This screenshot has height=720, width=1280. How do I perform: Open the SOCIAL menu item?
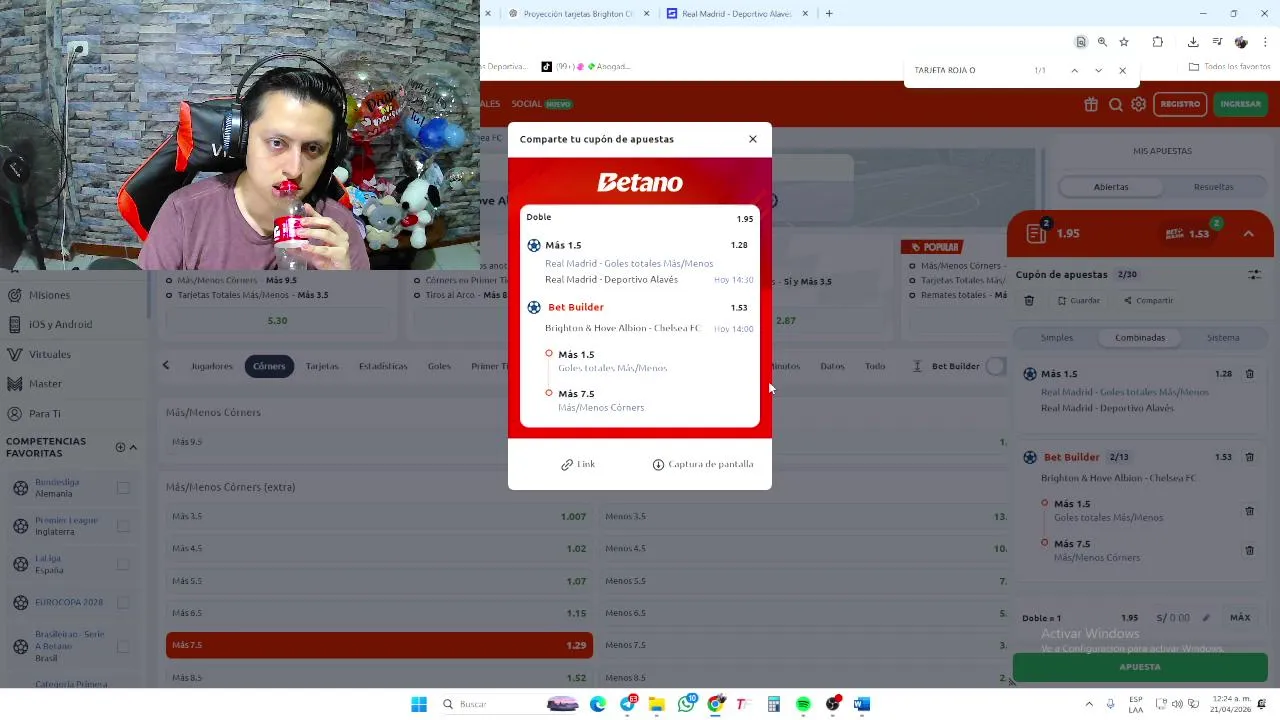pyautogui.click(x=526, y=104)
